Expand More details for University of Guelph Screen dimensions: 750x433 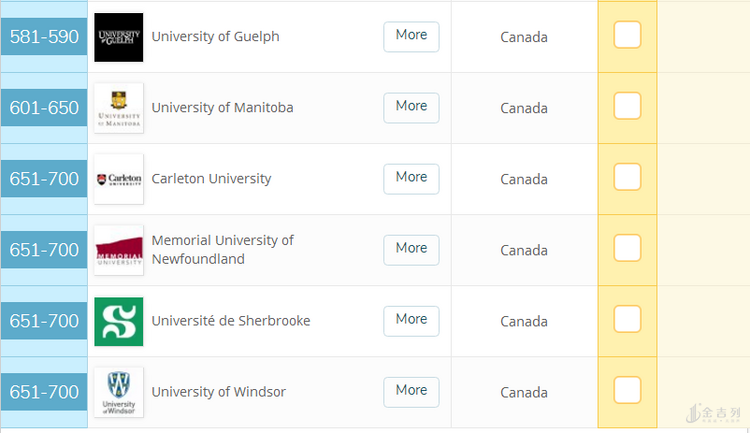(x=411, y=36)
